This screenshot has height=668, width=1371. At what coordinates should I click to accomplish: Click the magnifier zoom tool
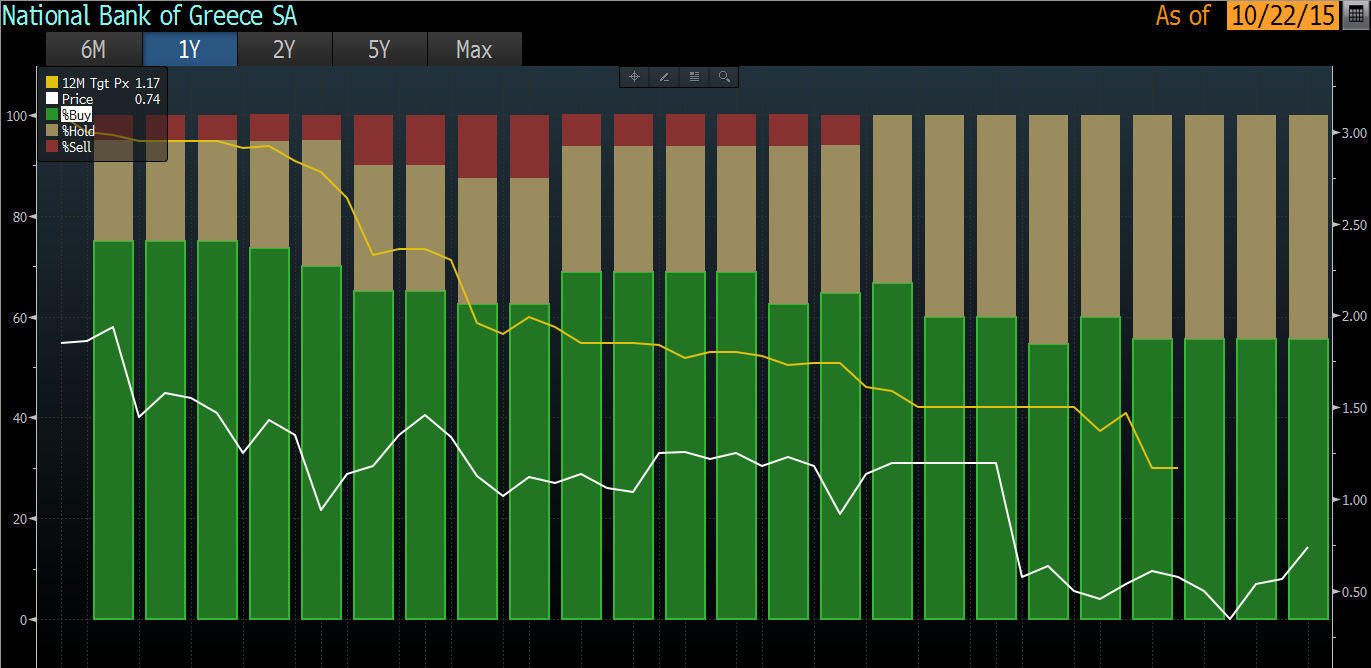pyautogui.click(x=724, y=77)
